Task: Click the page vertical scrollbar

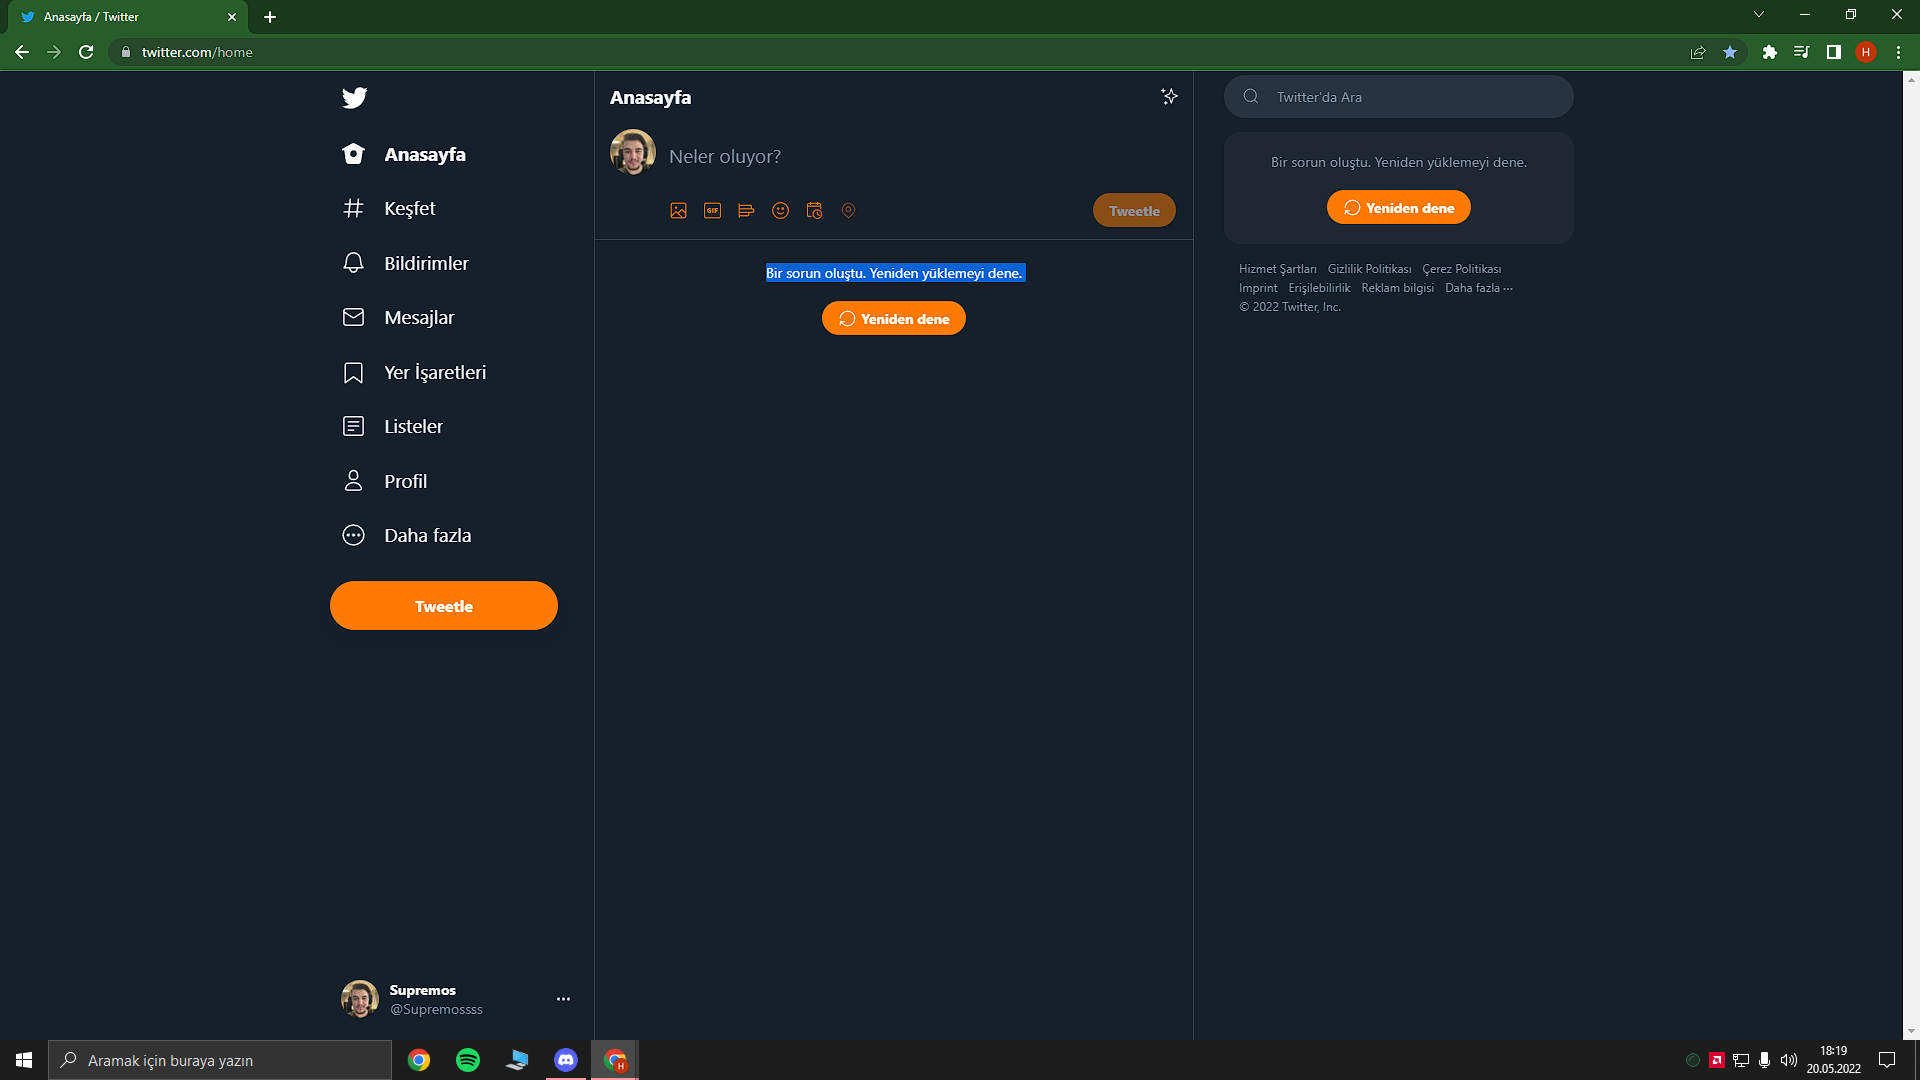Action: pos(1911,555)
